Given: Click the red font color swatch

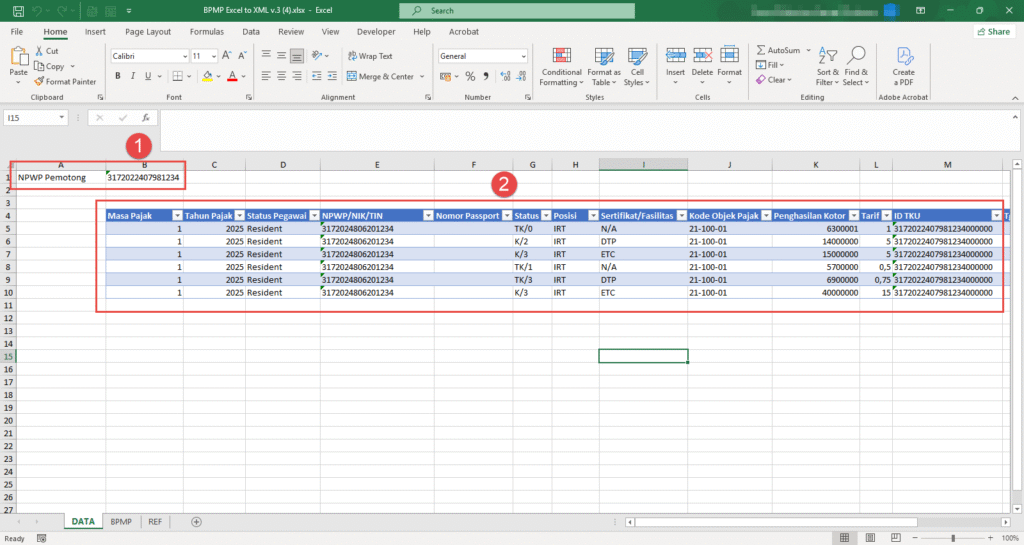Looking at the screenshot, I should 231,76.
